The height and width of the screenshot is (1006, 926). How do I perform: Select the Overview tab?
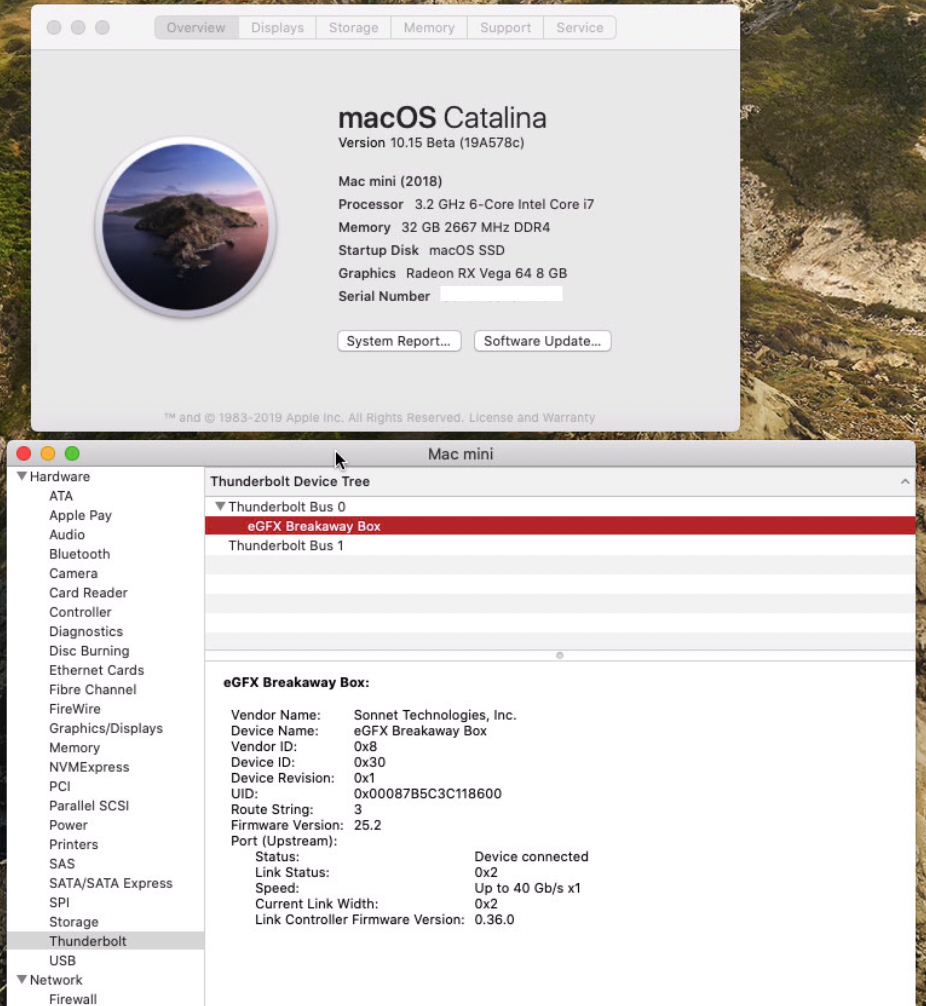(x=196, y=28)
